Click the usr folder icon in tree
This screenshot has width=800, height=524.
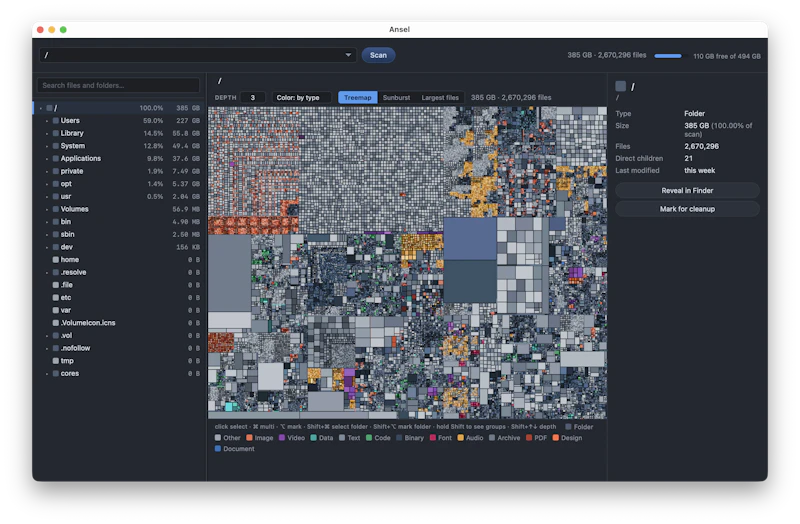click(x=56, y=196)
